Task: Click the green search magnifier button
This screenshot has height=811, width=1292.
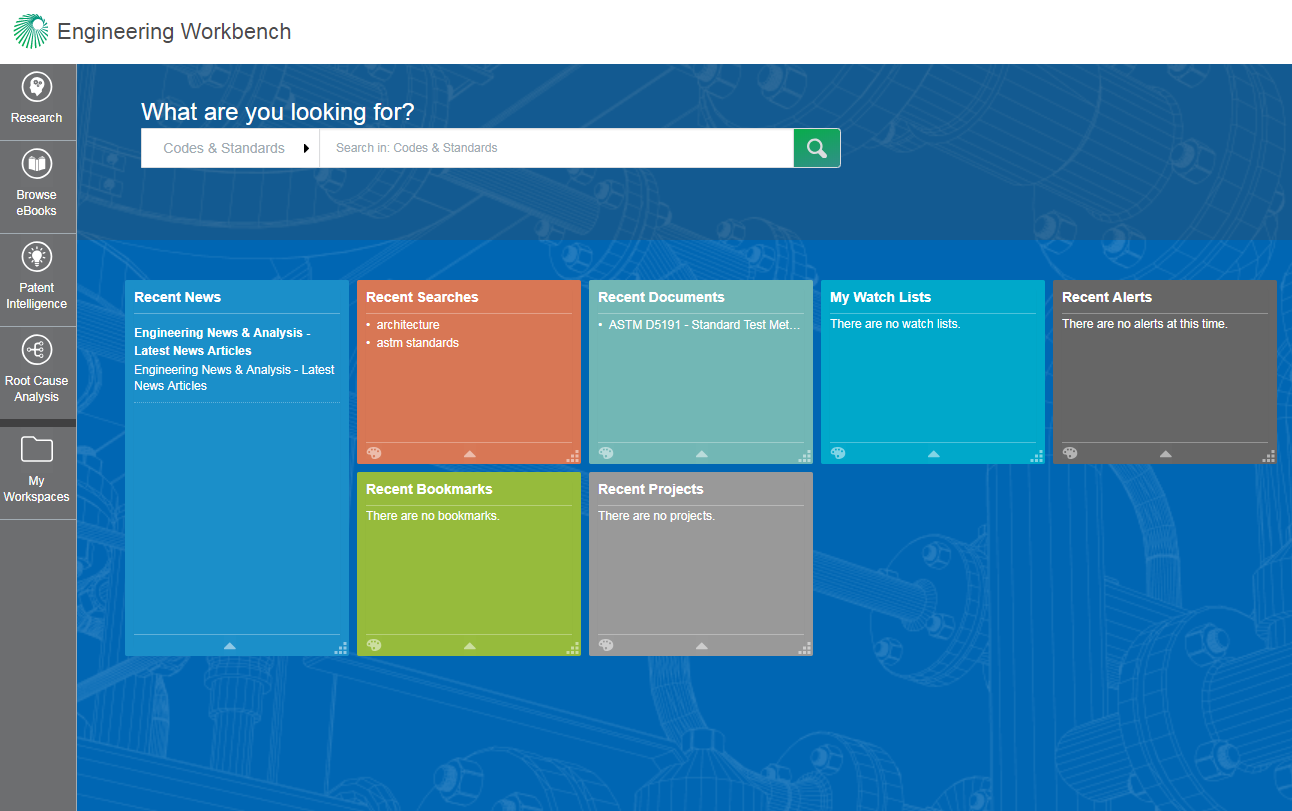Action: [817, 148]
